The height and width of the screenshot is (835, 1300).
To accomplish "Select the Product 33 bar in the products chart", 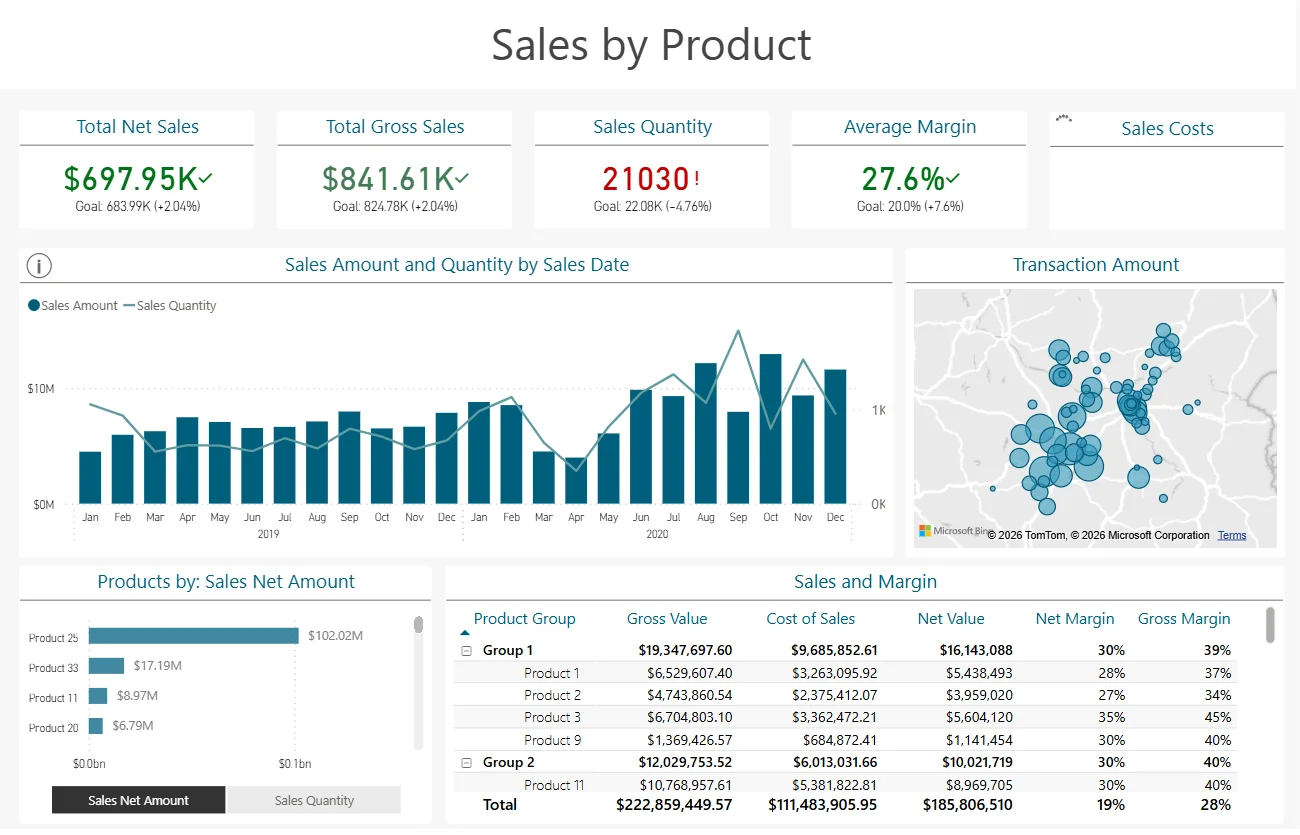I will [107, 666].
